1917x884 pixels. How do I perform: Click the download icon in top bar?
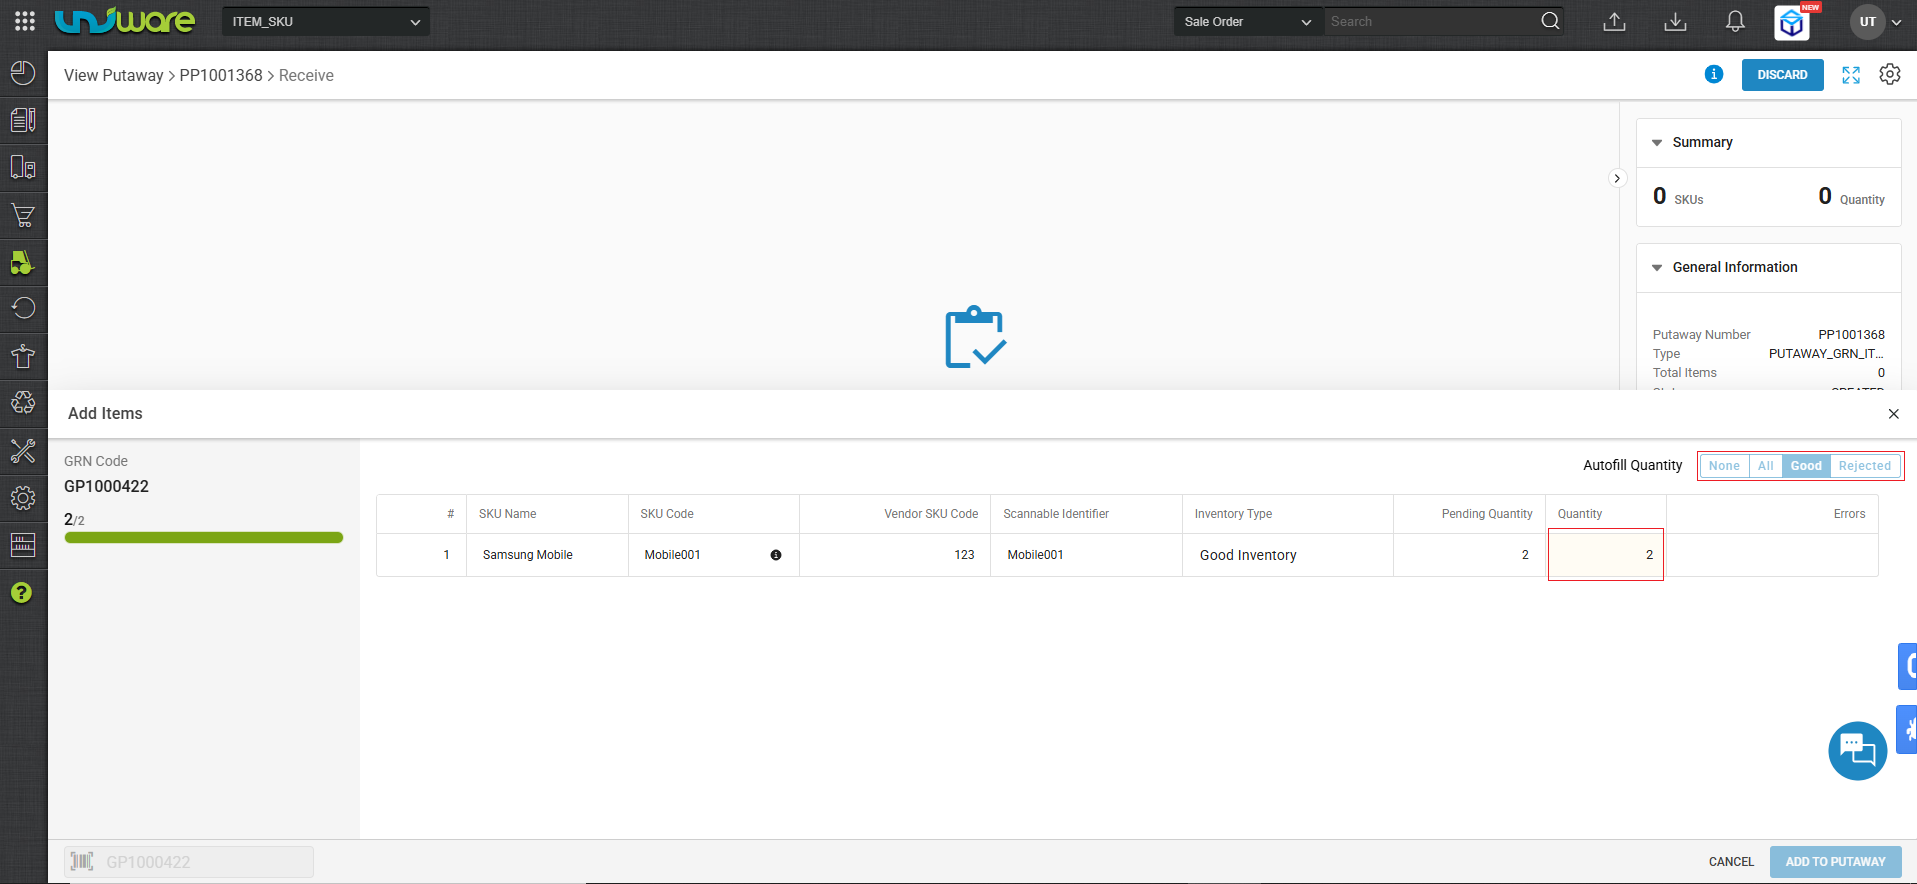(x=1675, y=22)
